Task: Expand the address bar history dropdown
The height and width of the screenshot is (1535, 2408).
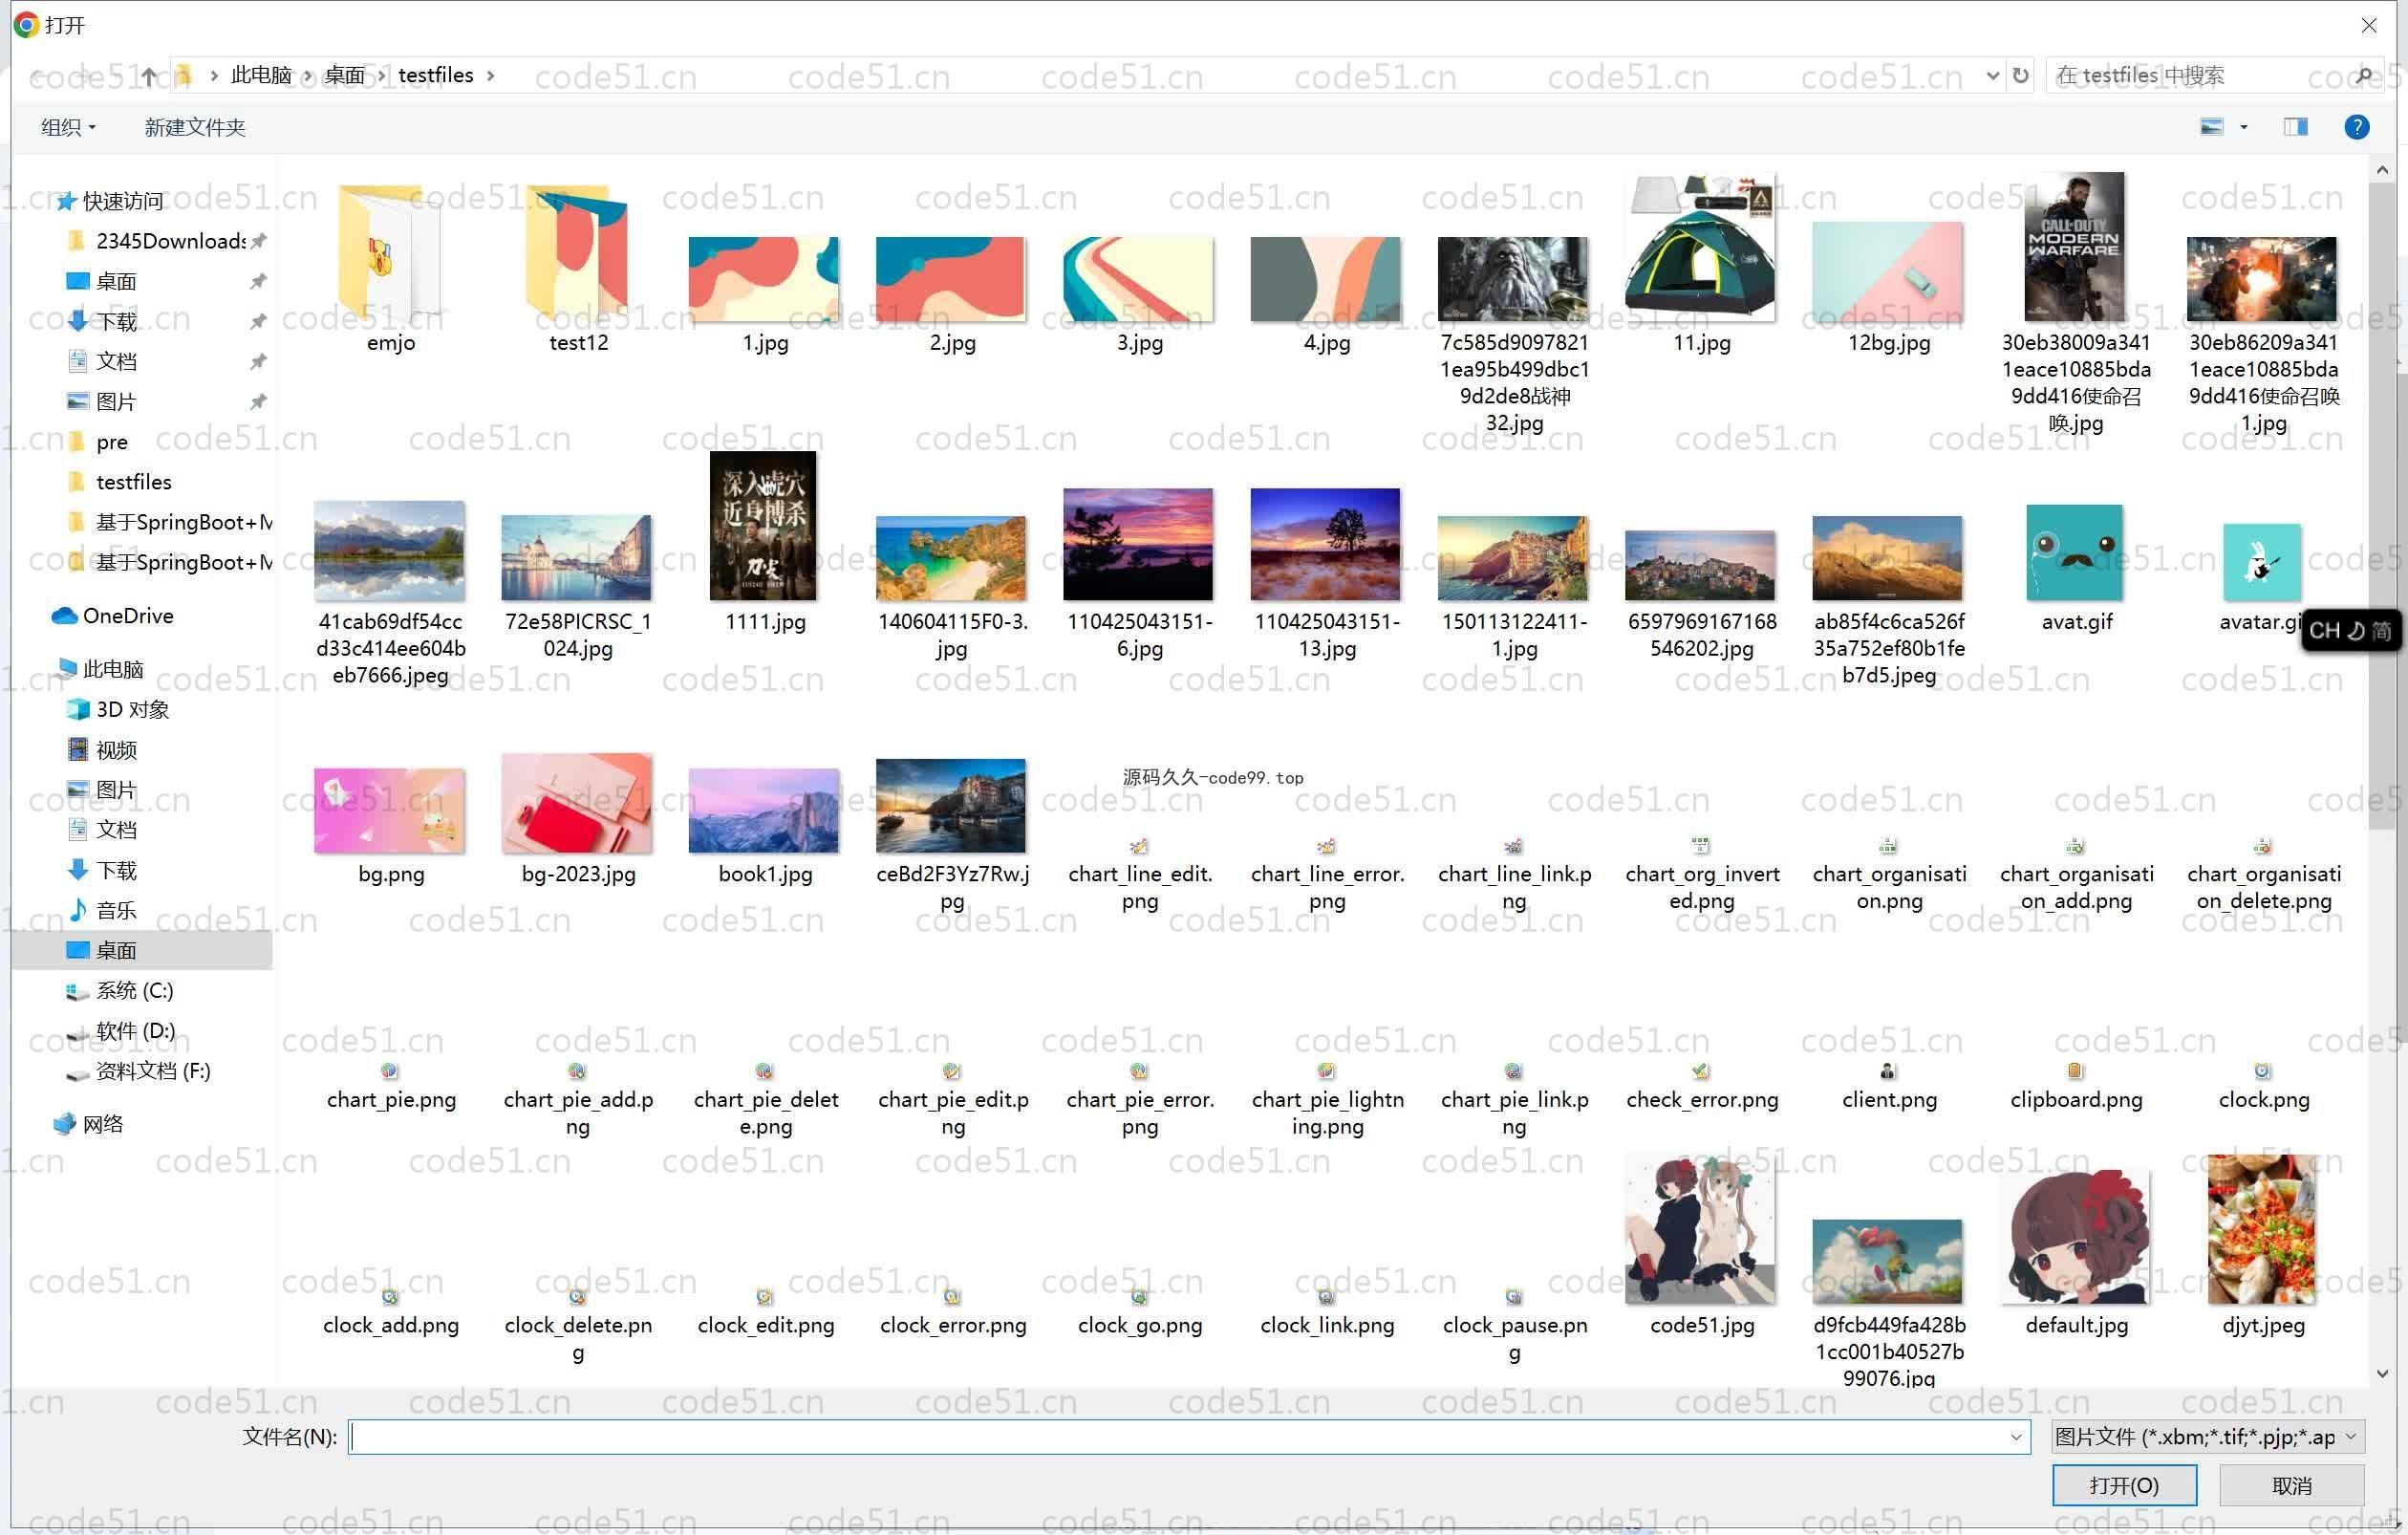Action: pos(1992,75)
